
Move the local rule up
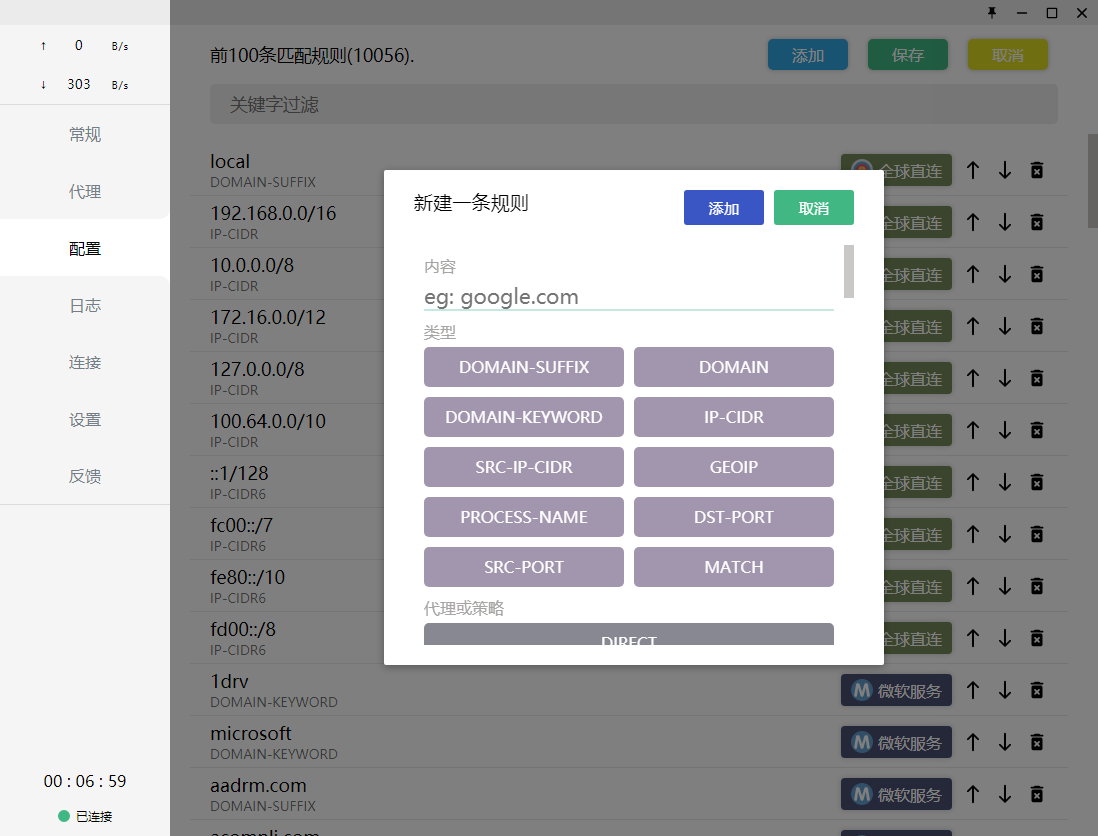[973, 170]
